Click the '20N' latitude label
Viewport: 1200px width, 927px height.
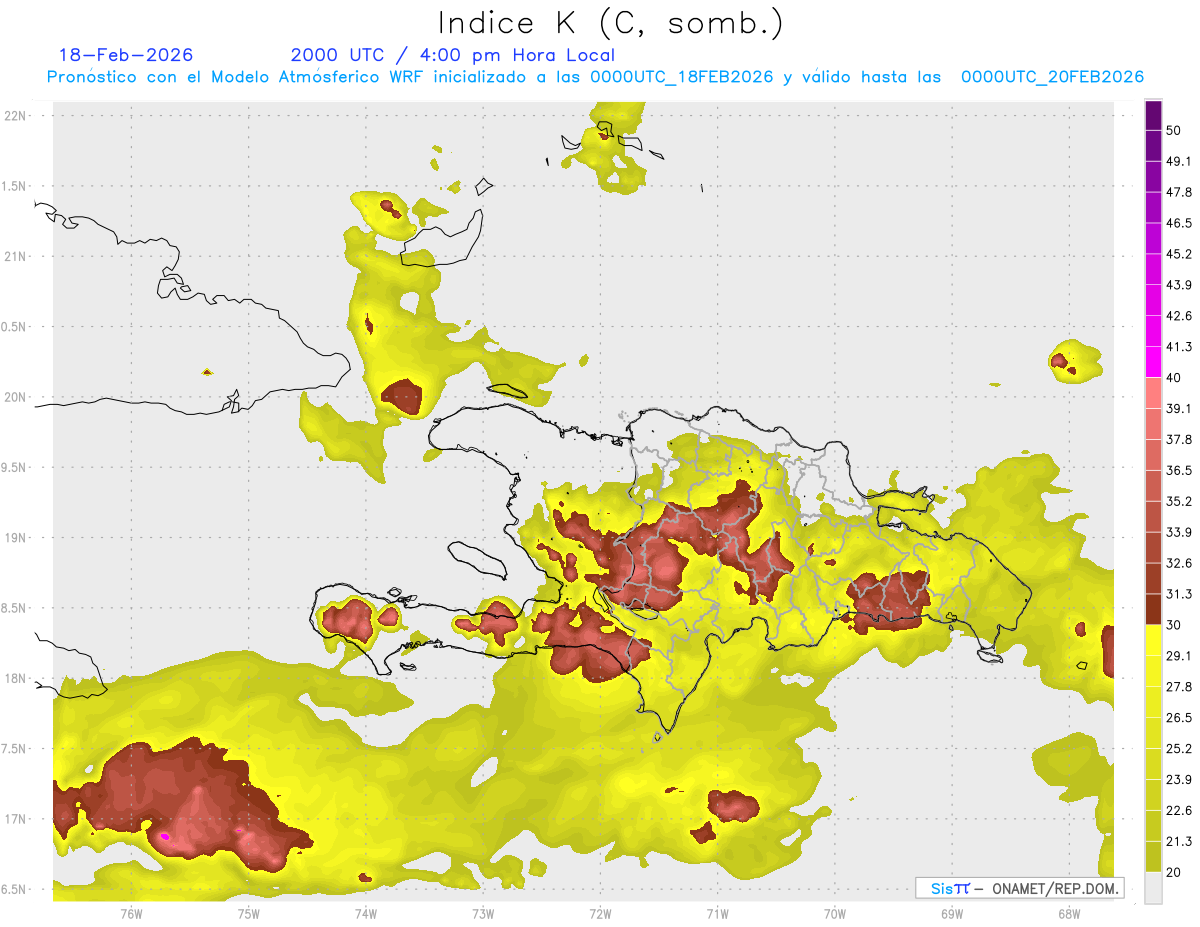(x=15, y=397)
